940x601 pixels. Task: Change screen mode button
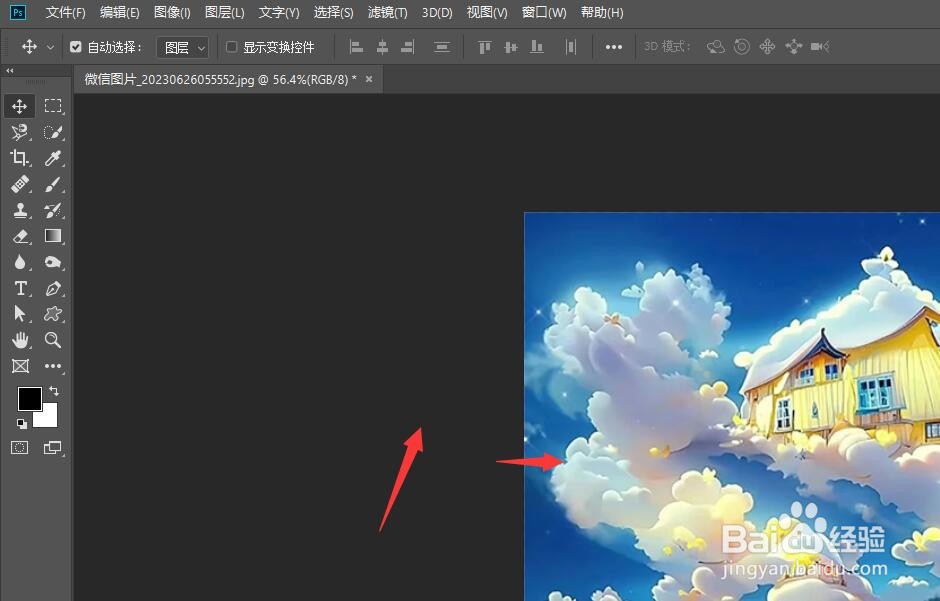click(x=53, y=448)
